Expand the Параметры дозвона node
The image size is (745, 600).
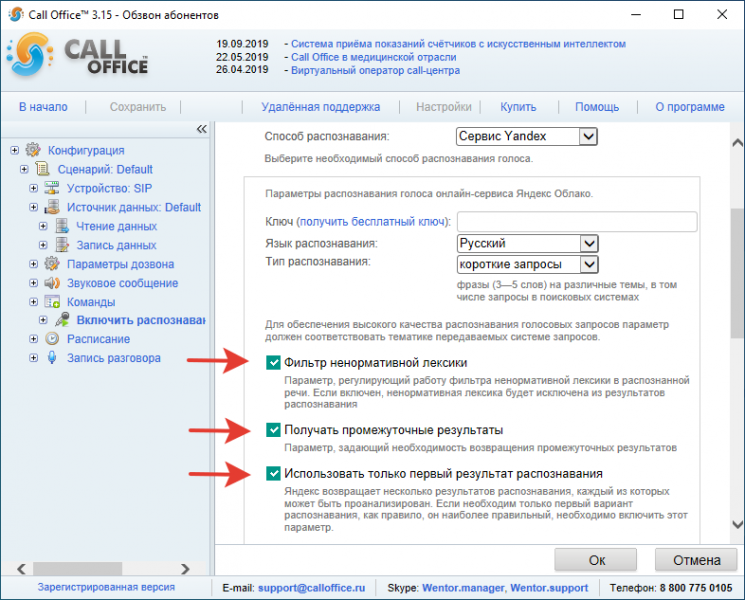click(34, 264)
